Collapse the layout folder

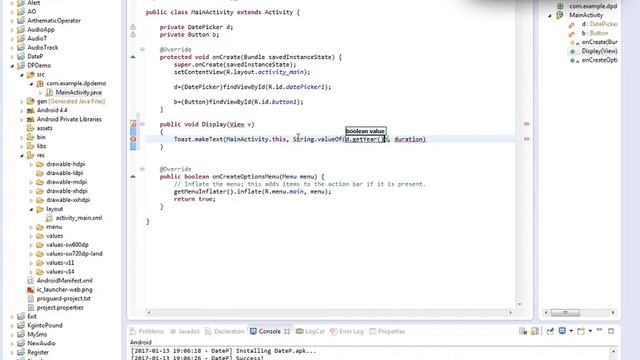(x=31, y=209)
